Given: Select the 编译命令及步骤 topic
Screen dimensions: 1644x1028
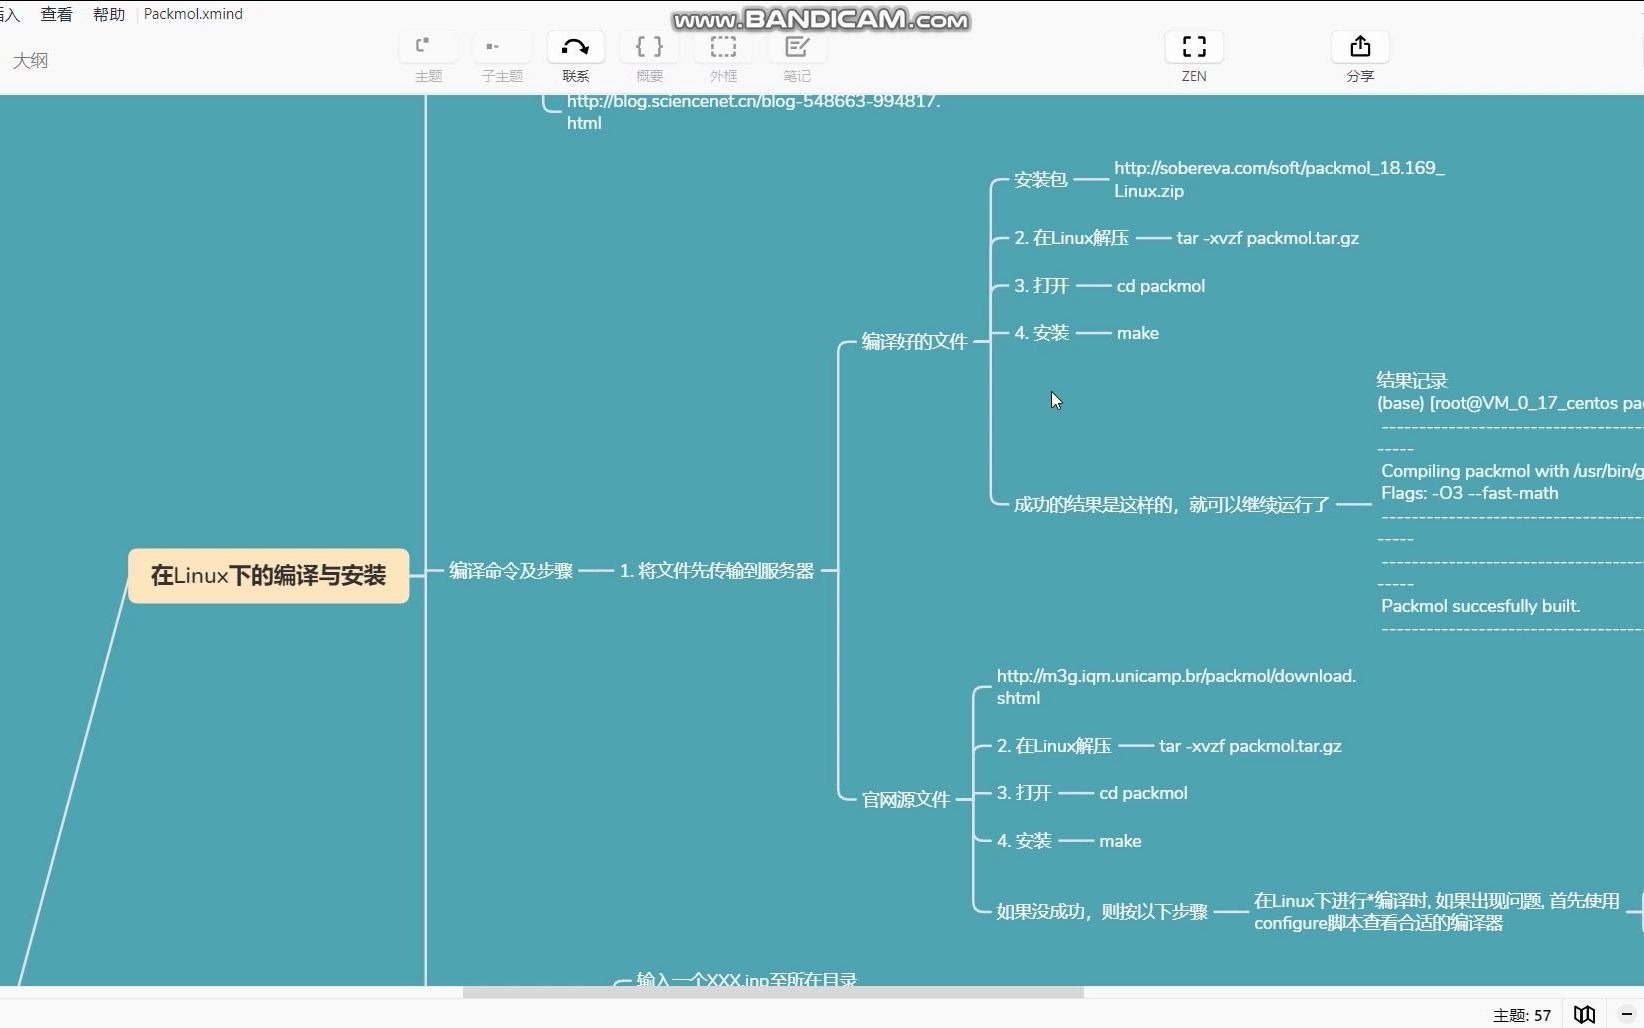Looking at the screenshot, I should tap(511, 570).
